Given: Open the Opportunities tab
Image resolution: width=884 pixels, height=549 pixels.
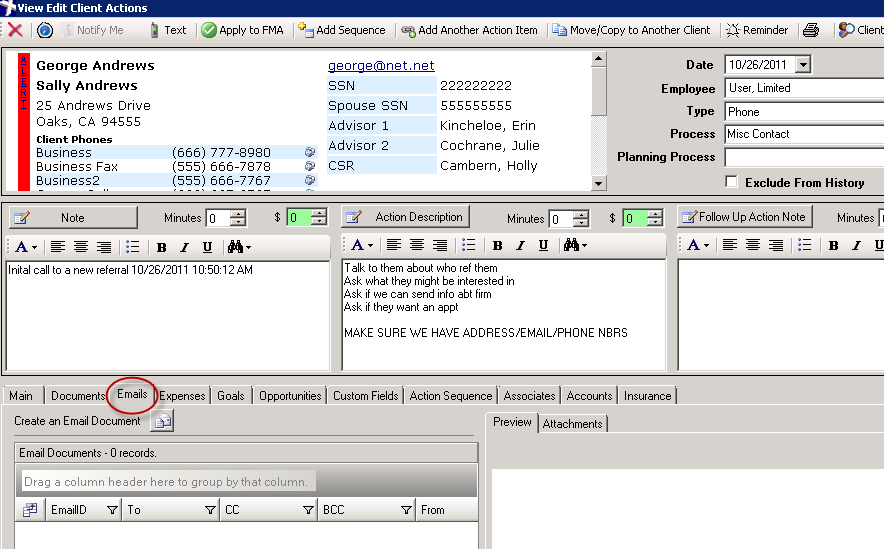Looking at the screenshot, I should click(x=290, y=396).
